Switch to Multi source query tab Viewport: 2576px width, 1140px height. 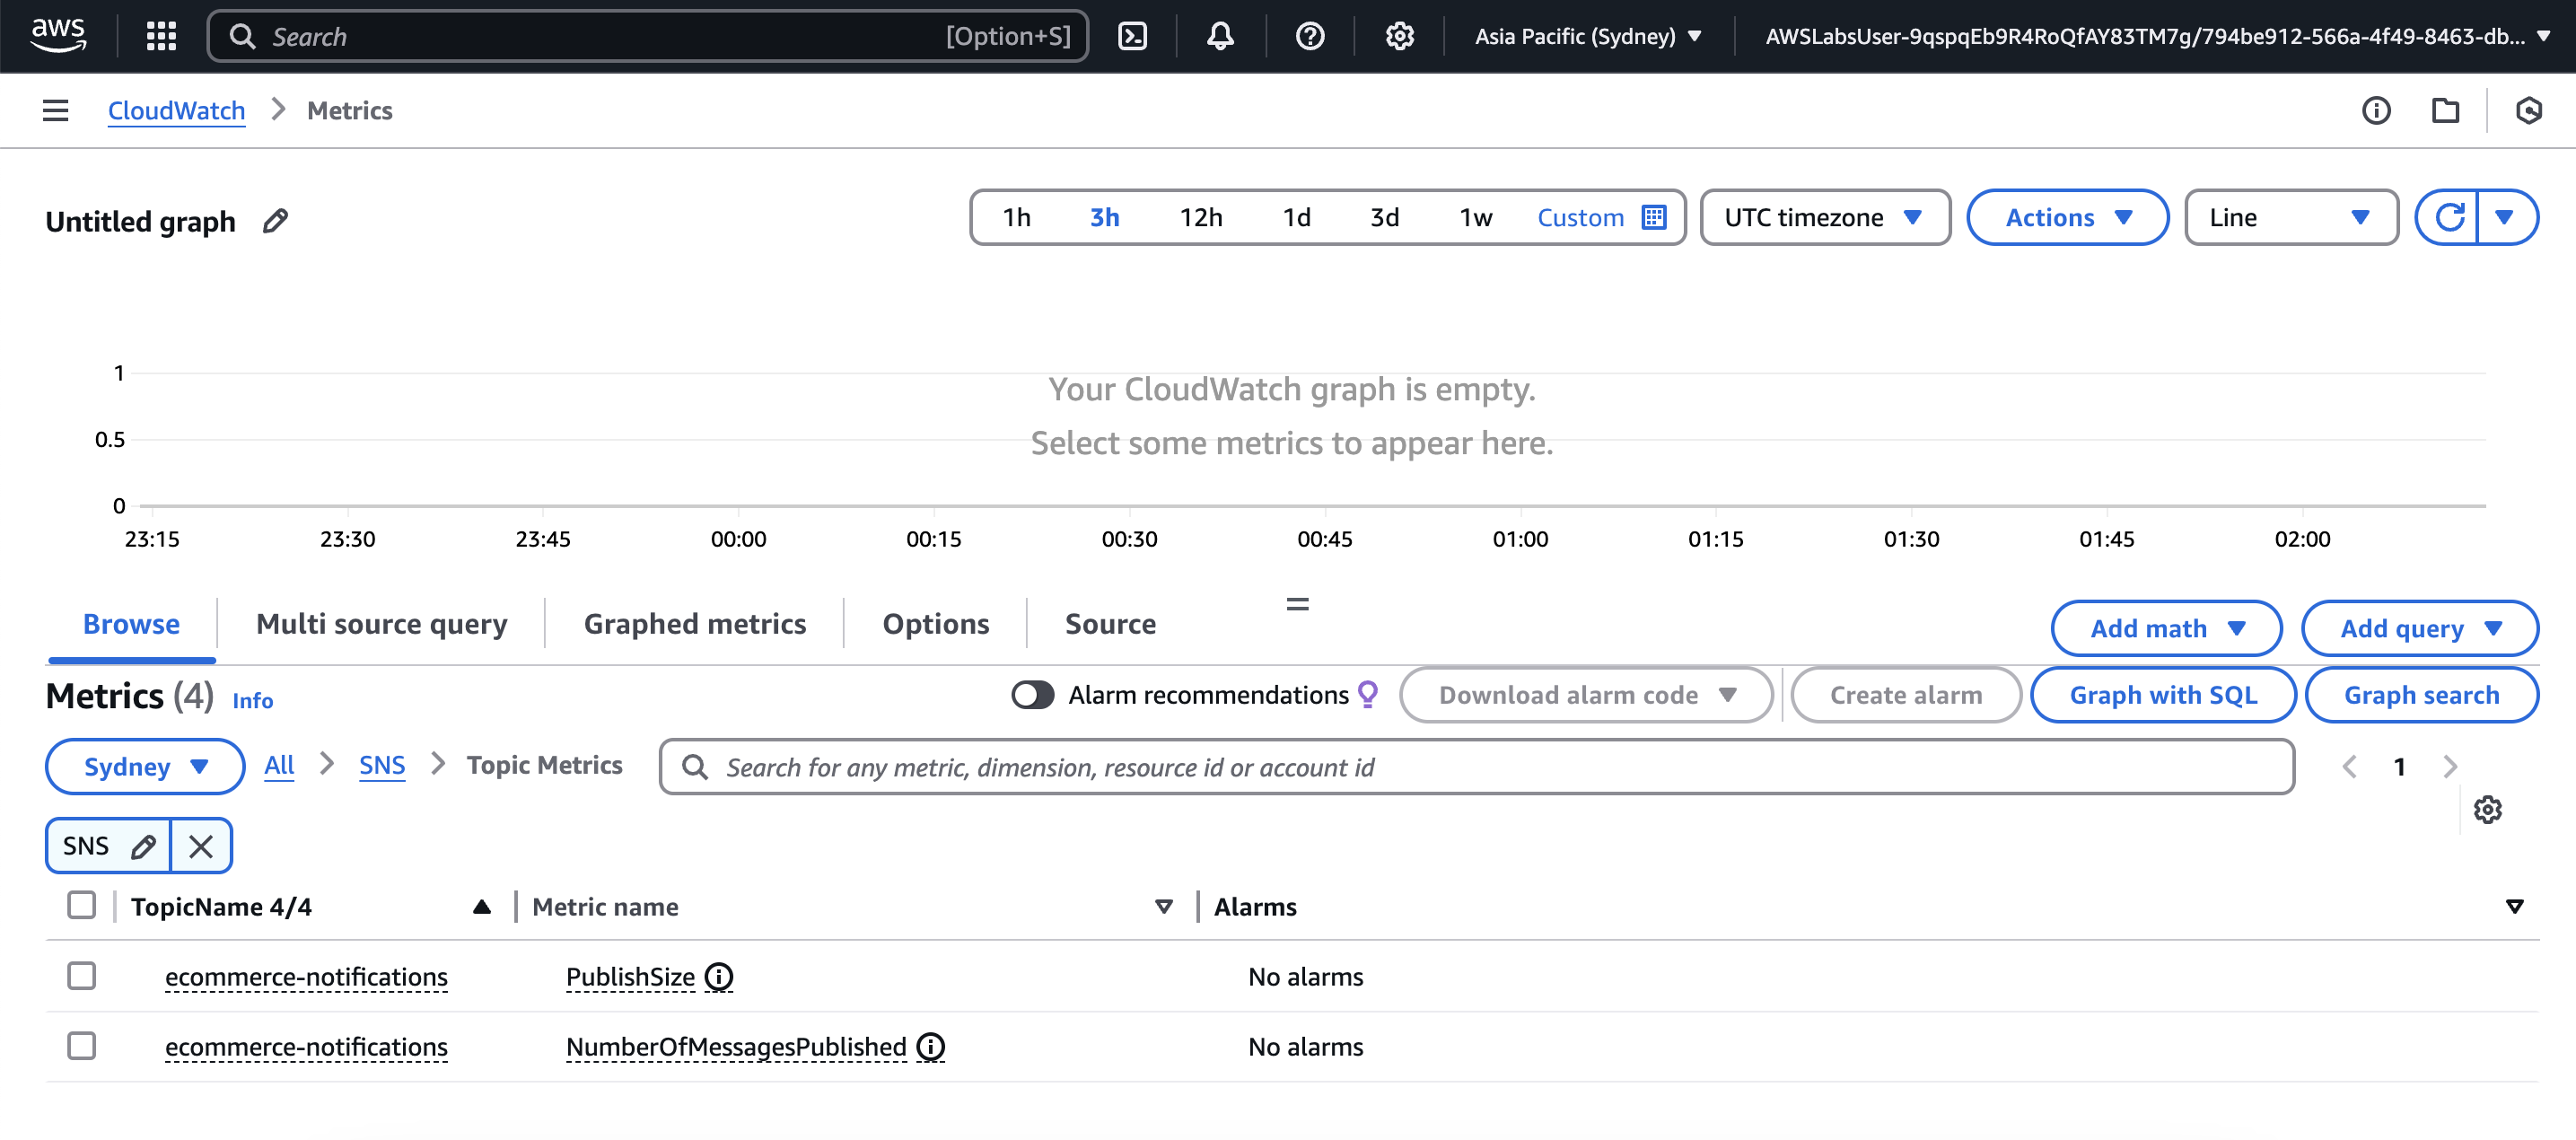point(381,623)
